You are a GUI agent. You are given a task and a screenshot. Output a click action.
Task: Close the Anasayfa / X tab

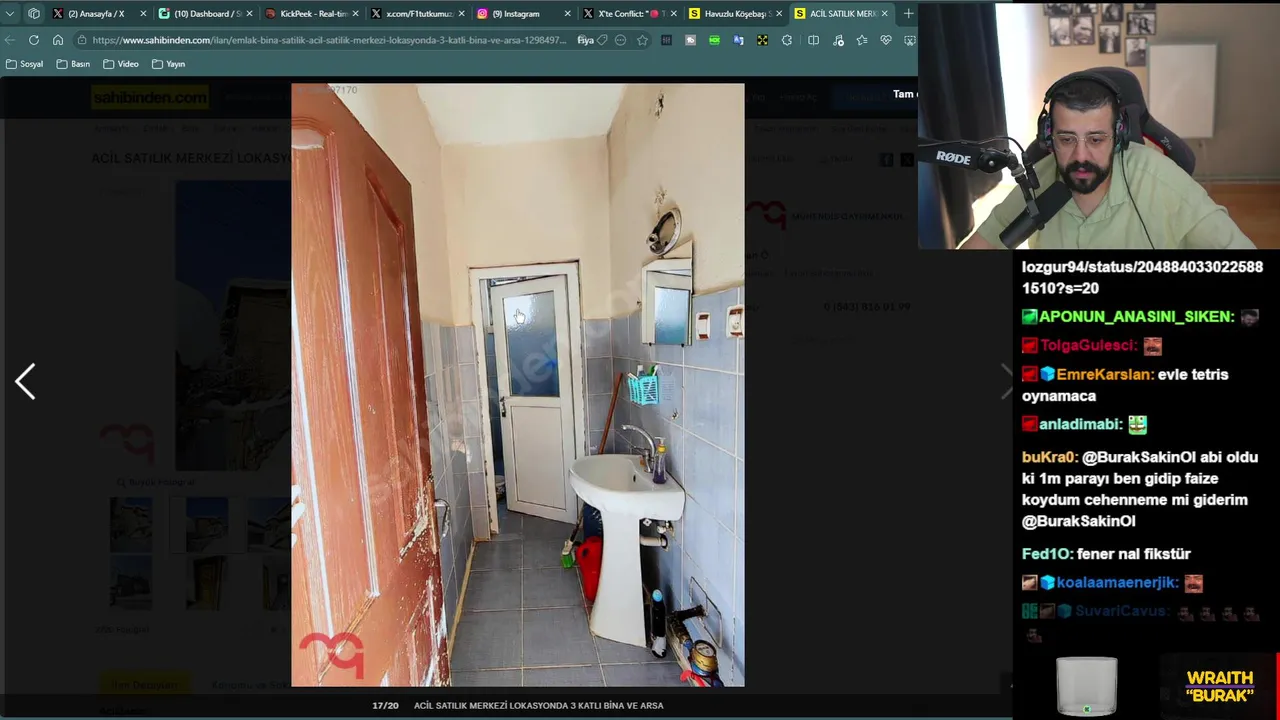point(143,13)
